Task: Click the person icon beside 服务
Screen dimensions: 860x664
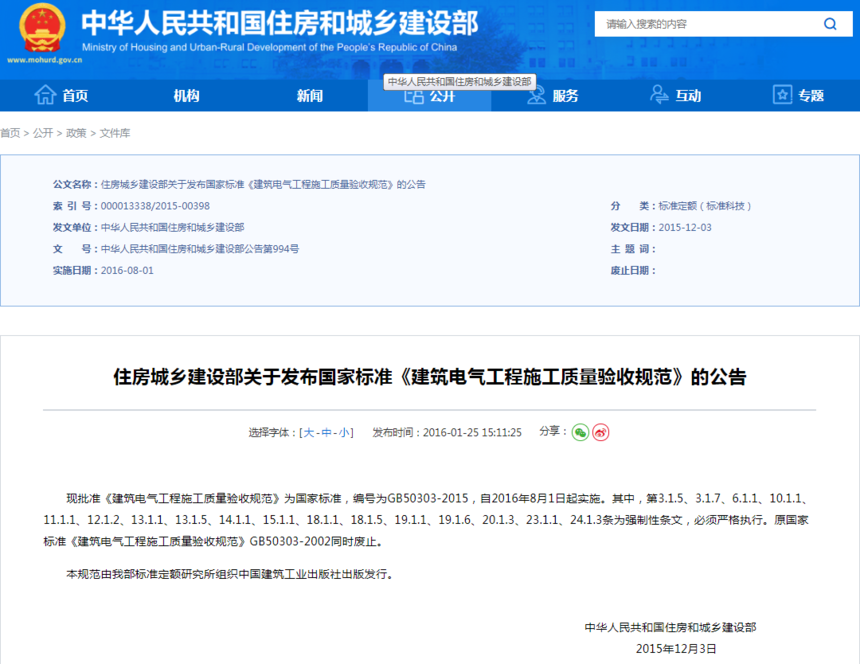Action: tap(536, 96)
